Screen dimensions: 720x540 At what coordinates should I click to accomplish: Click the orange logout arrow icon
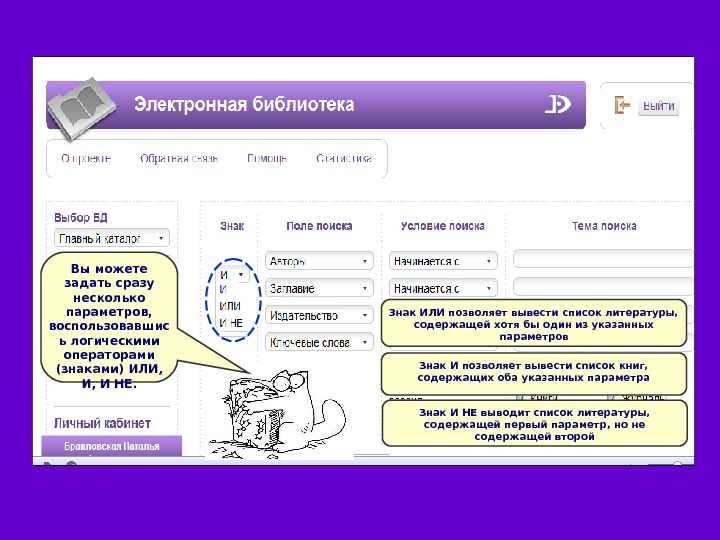(622, 105)
